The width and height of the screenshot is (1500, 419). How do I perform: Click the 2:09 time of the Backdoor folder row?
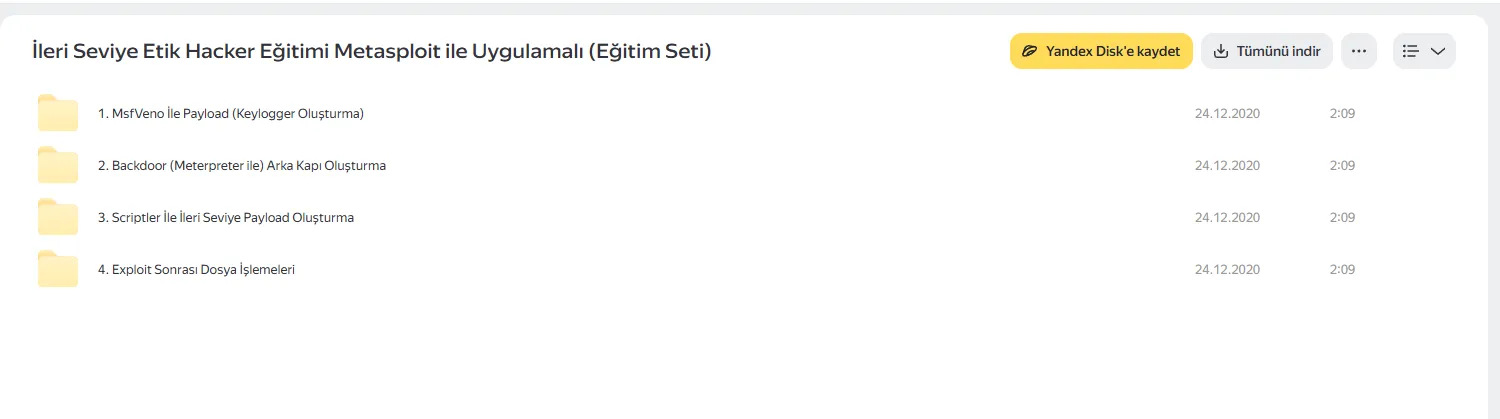pos(1342,166)
